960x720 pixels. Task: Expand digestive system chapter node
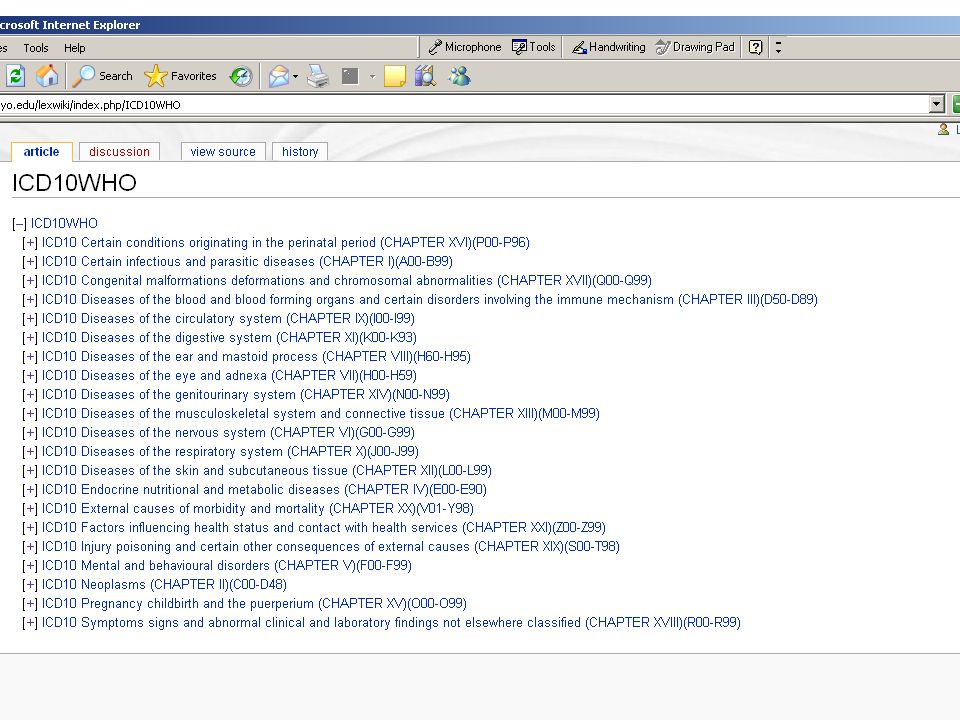(x=30, y=338)
